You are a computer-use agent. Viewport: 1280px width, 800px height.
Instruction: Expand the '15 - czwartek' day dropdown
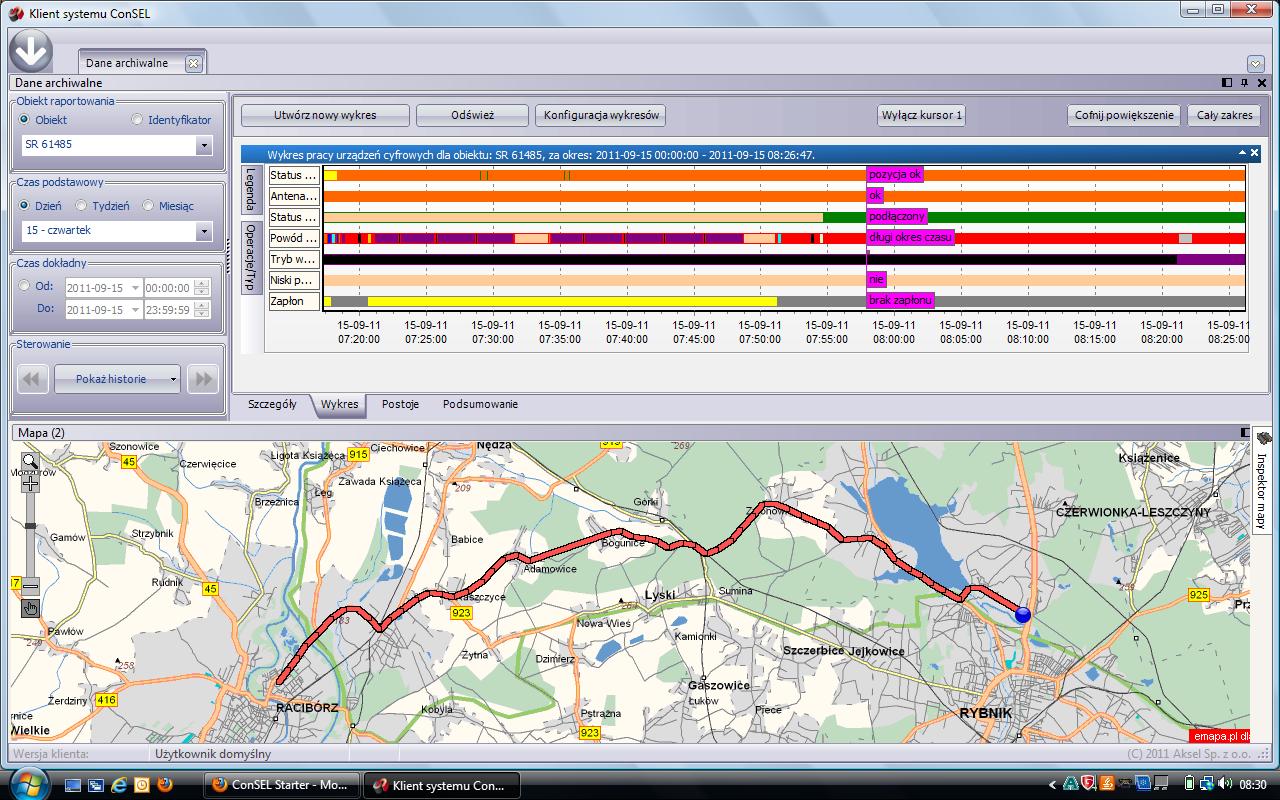204,231
